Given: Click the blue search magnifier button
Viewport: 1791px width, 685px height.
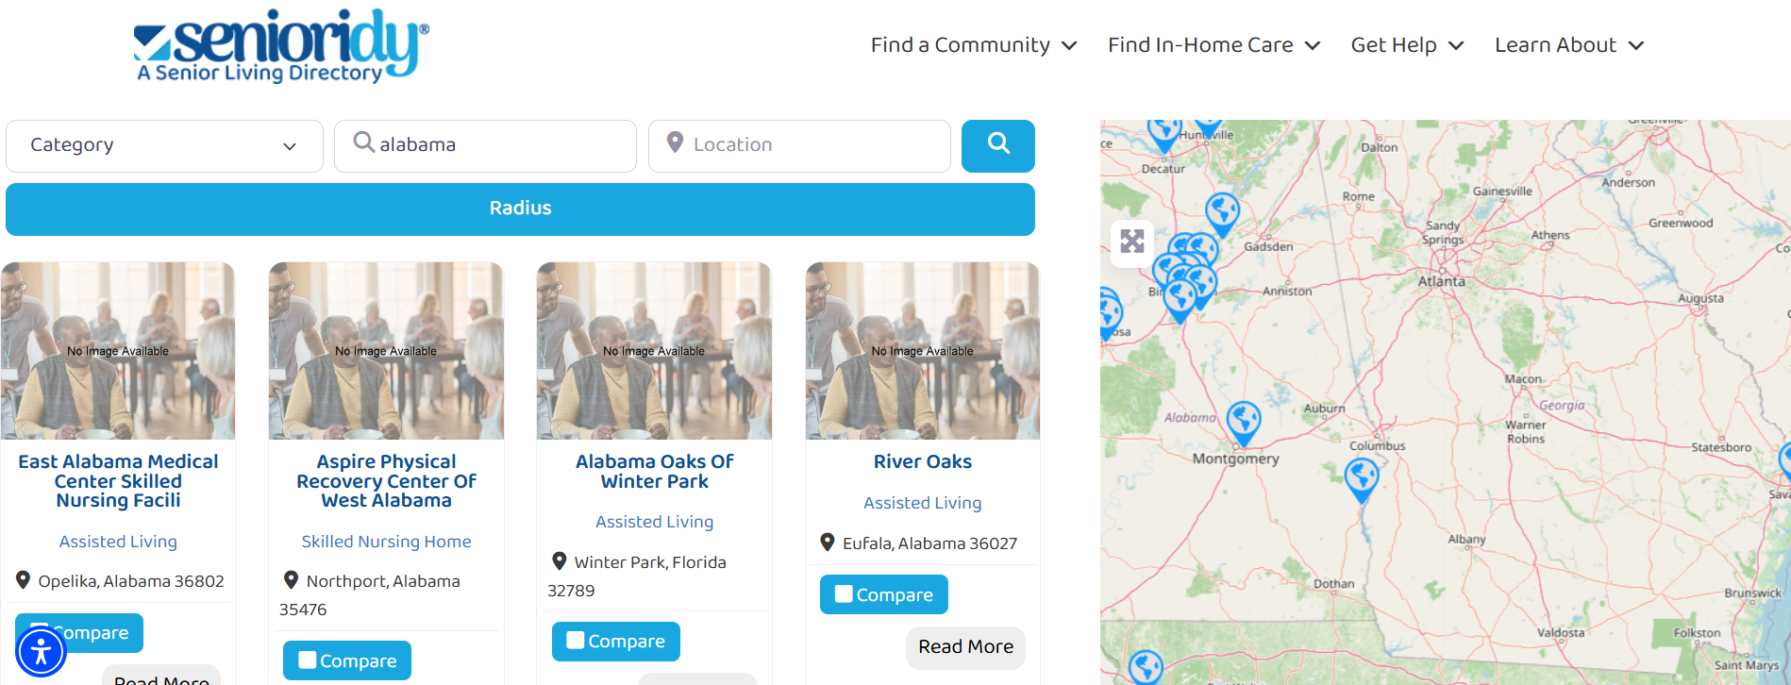Looking at the screenshot, I should pos(998,146).
